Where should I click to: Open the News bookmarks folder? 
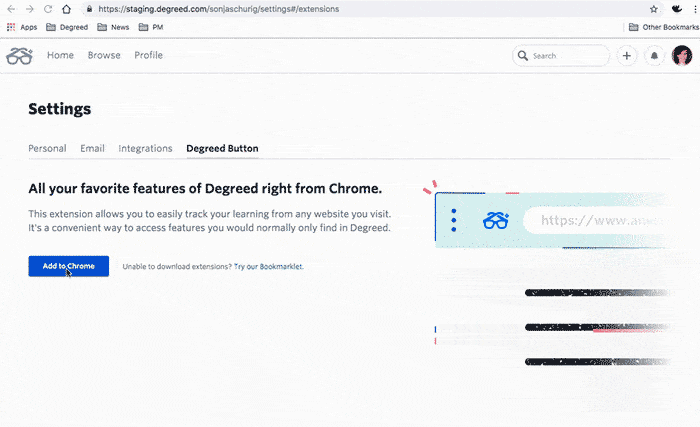point(113,27)
